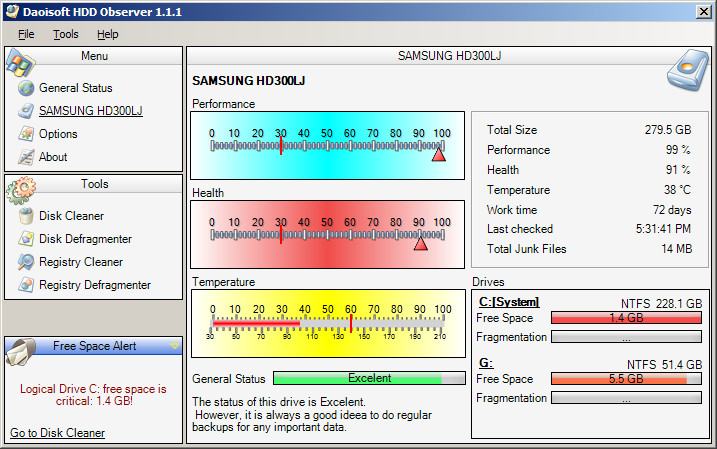Screen dimensions: 717x449
Task: Click the Temperature 38 °C value
Action: (x=677, y=190)
